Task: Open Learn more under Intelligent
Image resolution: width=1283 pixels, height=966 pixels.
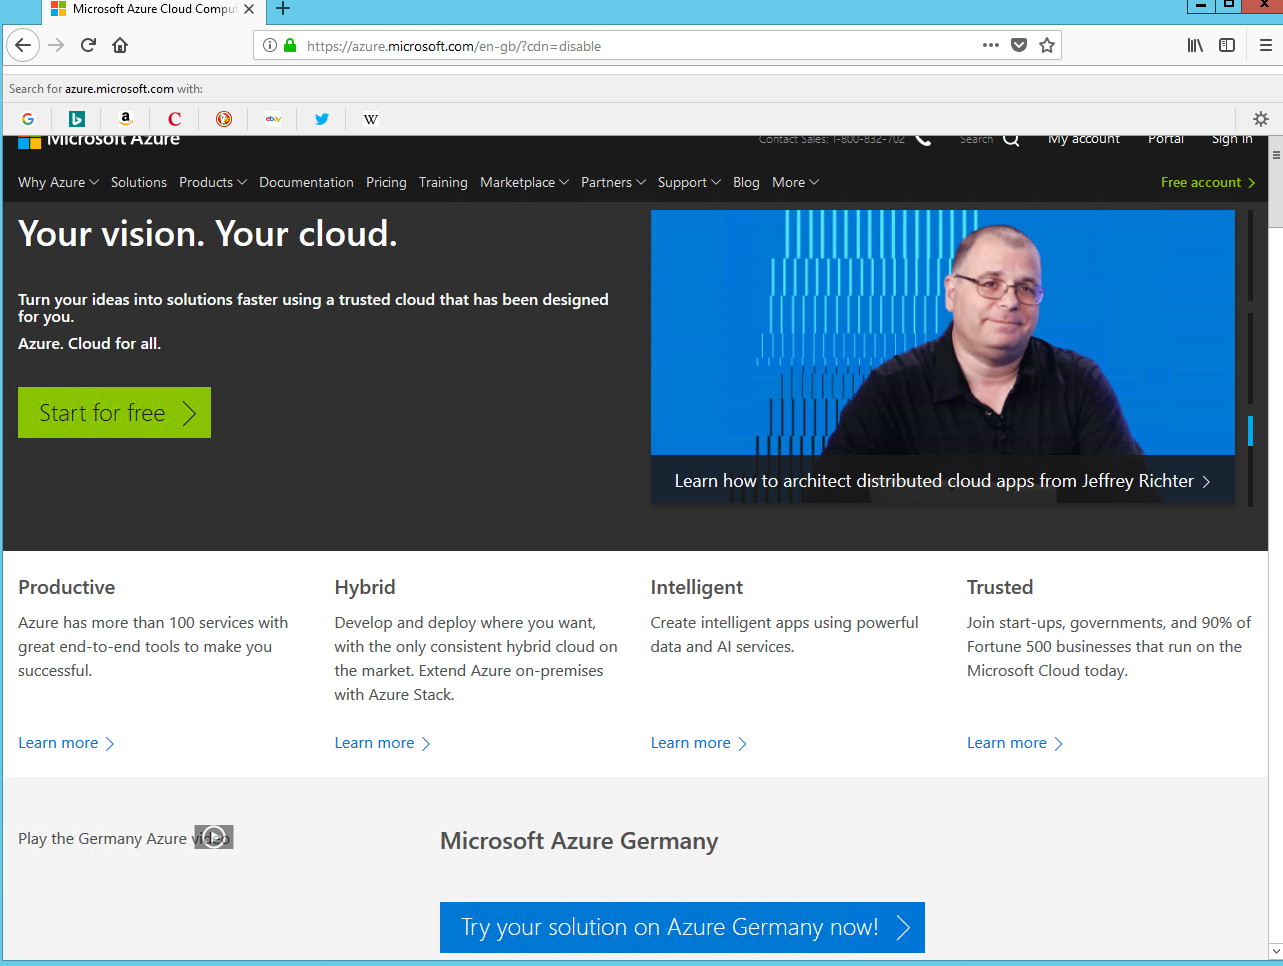Action: coord(698,743)
